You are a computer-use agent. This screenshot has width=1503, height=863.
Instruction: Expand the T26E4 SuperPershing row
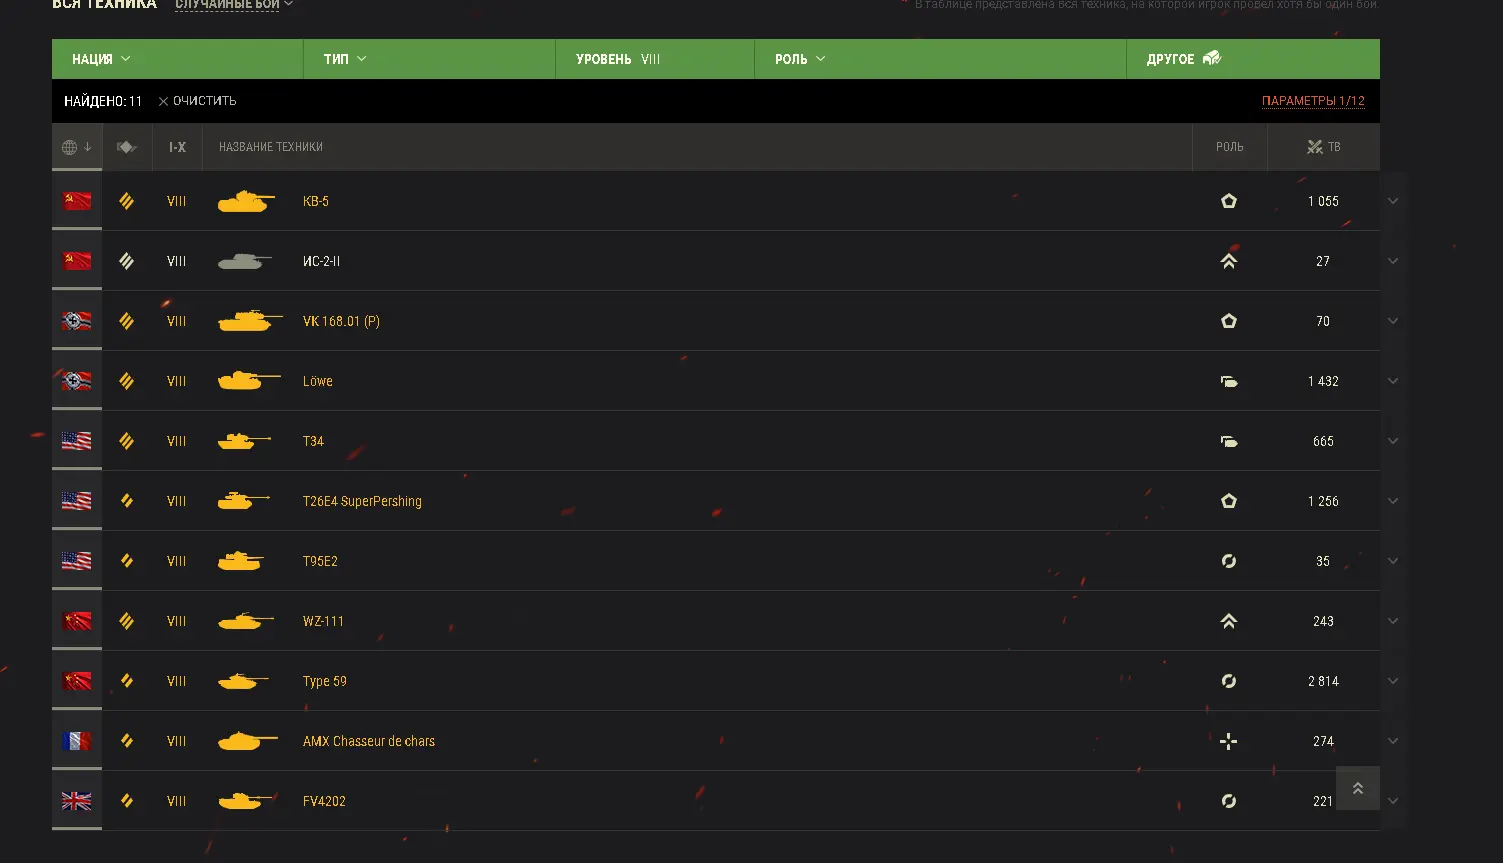(x=1393, y=501)
